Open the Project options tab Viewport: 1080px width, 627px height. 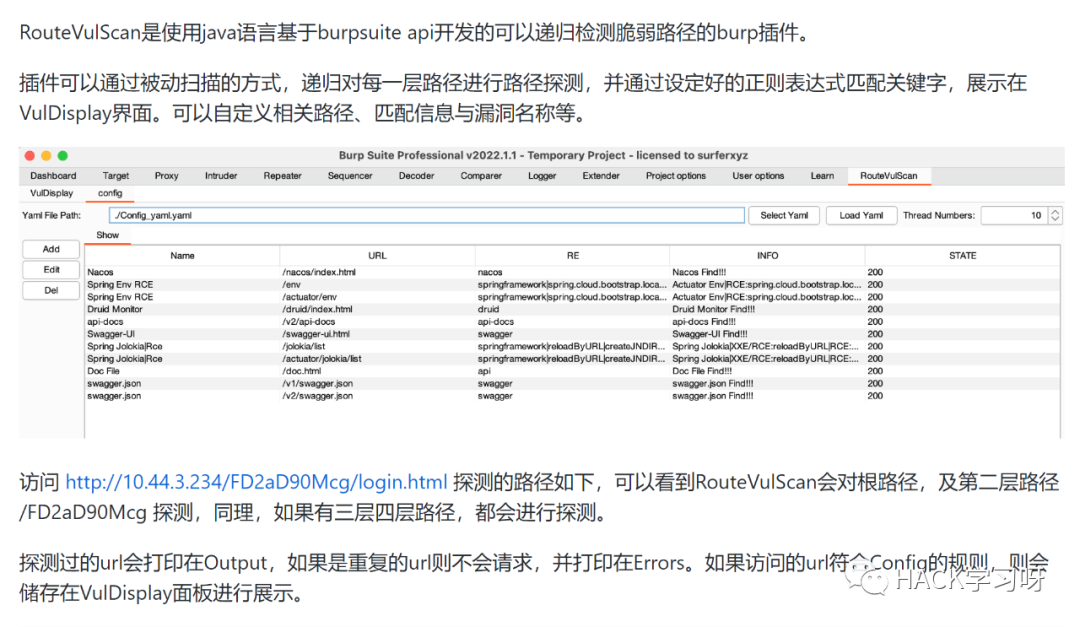676,176
